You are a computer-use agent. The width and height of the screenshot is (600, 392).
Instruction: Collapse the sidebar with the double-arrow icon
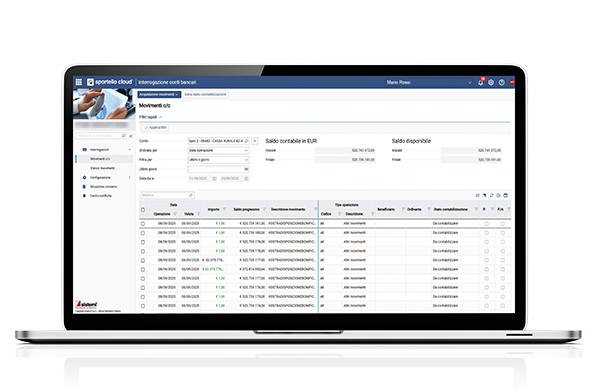tap(131, 136)
